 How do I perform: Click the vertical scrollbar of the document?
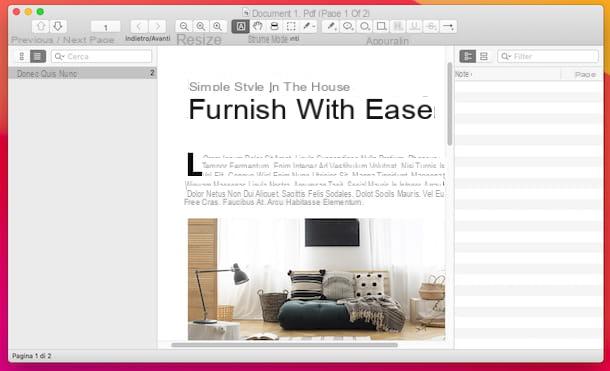click(450, 104)
